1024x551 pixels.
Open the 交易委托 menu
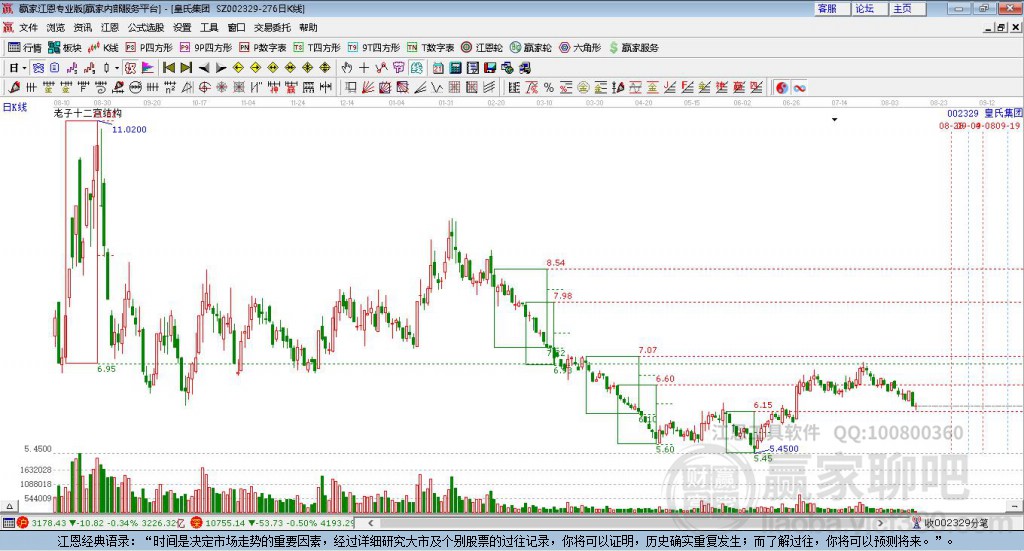point(272,27)
